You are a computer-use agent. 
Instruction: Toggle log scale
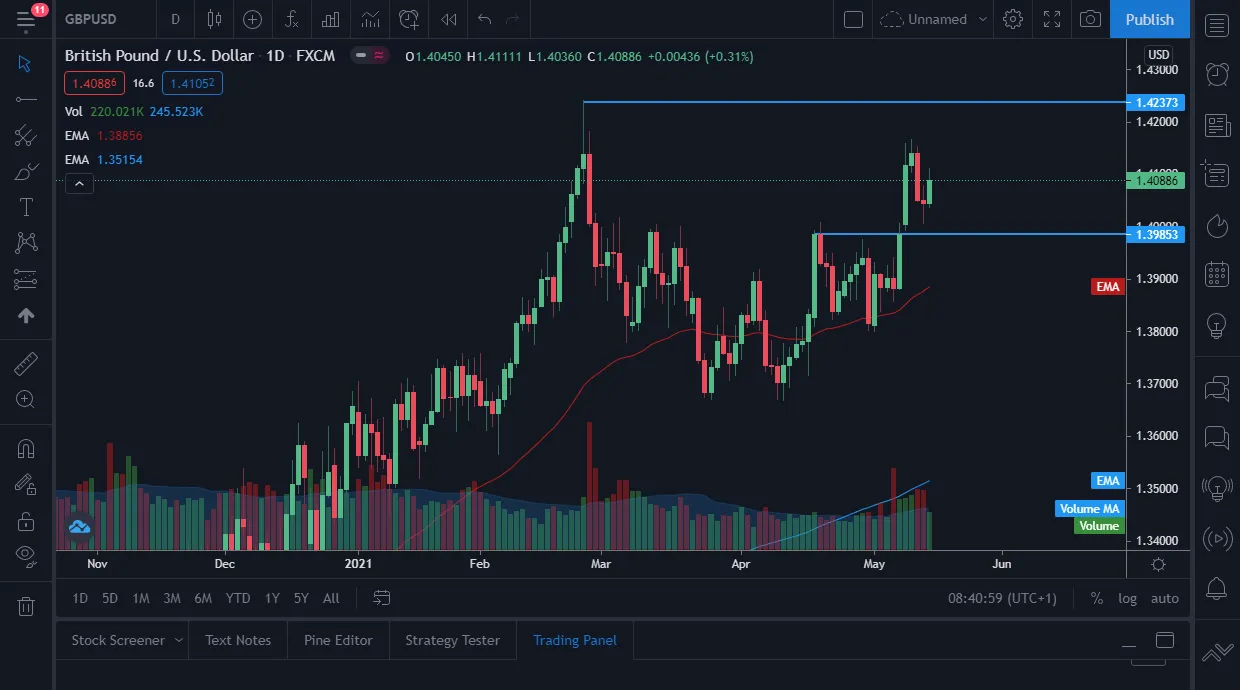click(1127, 598)
